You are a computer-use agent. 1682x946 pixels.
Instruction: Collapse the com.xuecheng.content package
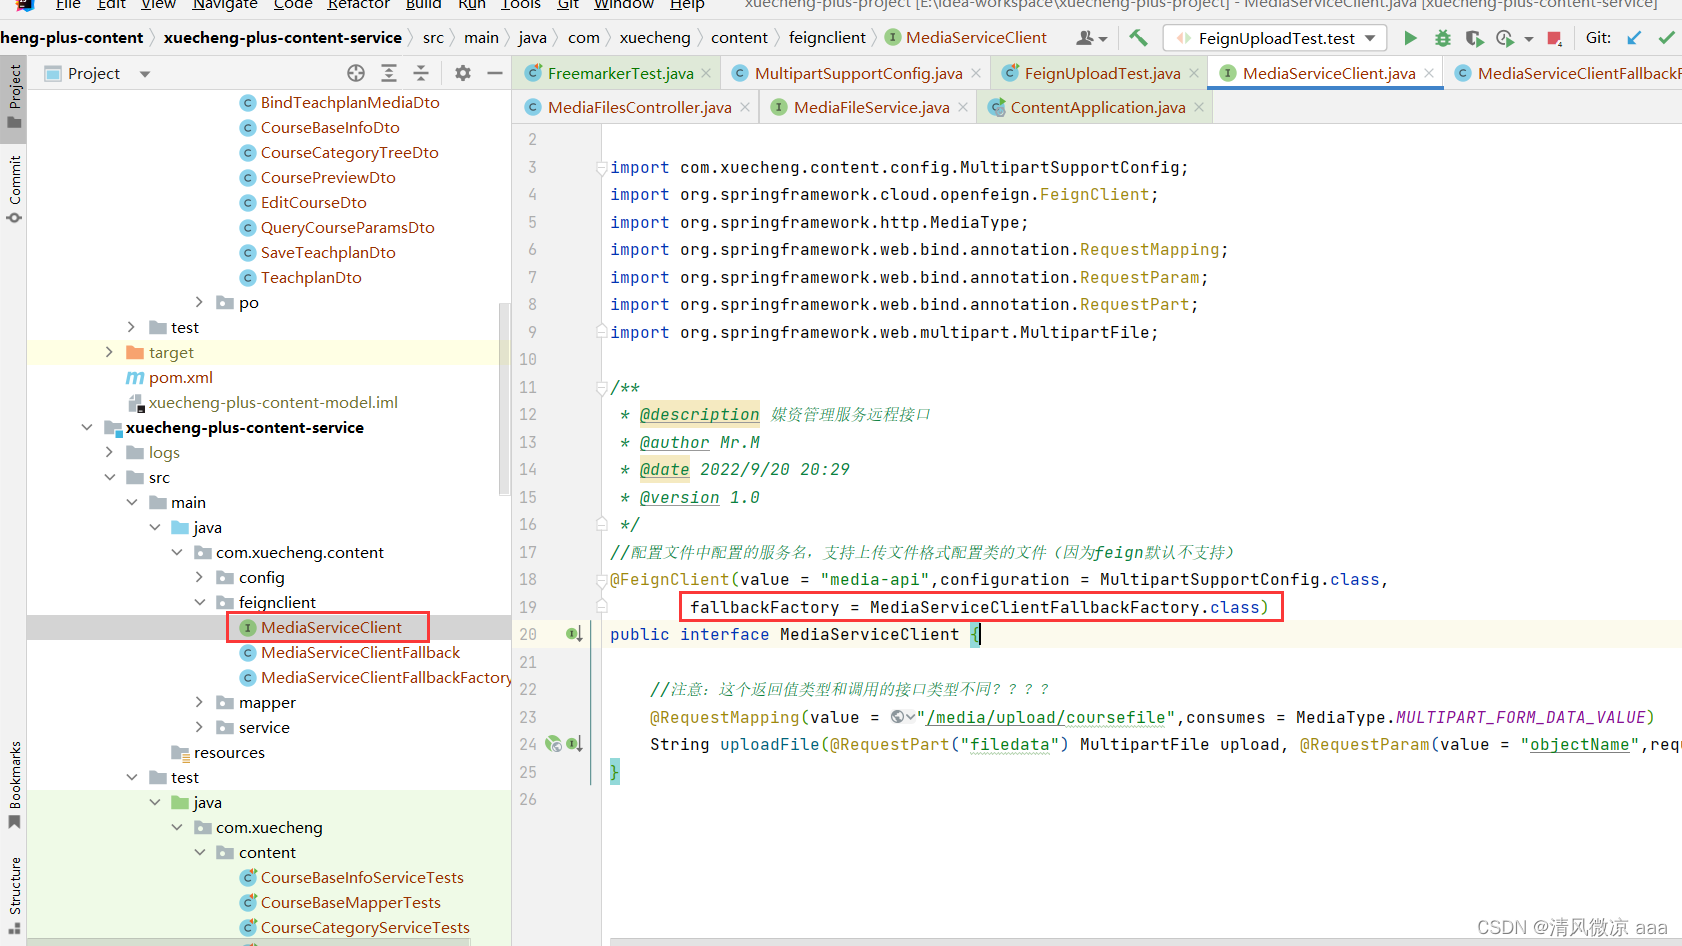tap(177, 552)
